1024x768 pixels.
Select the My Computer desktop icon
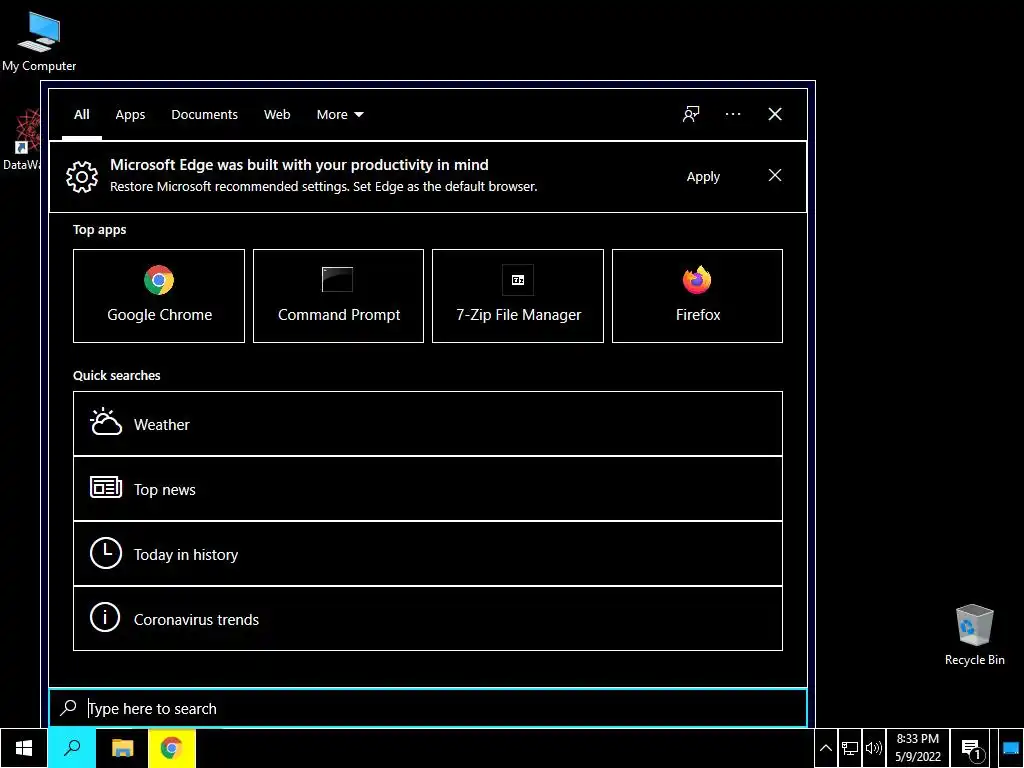click(39, 41)
